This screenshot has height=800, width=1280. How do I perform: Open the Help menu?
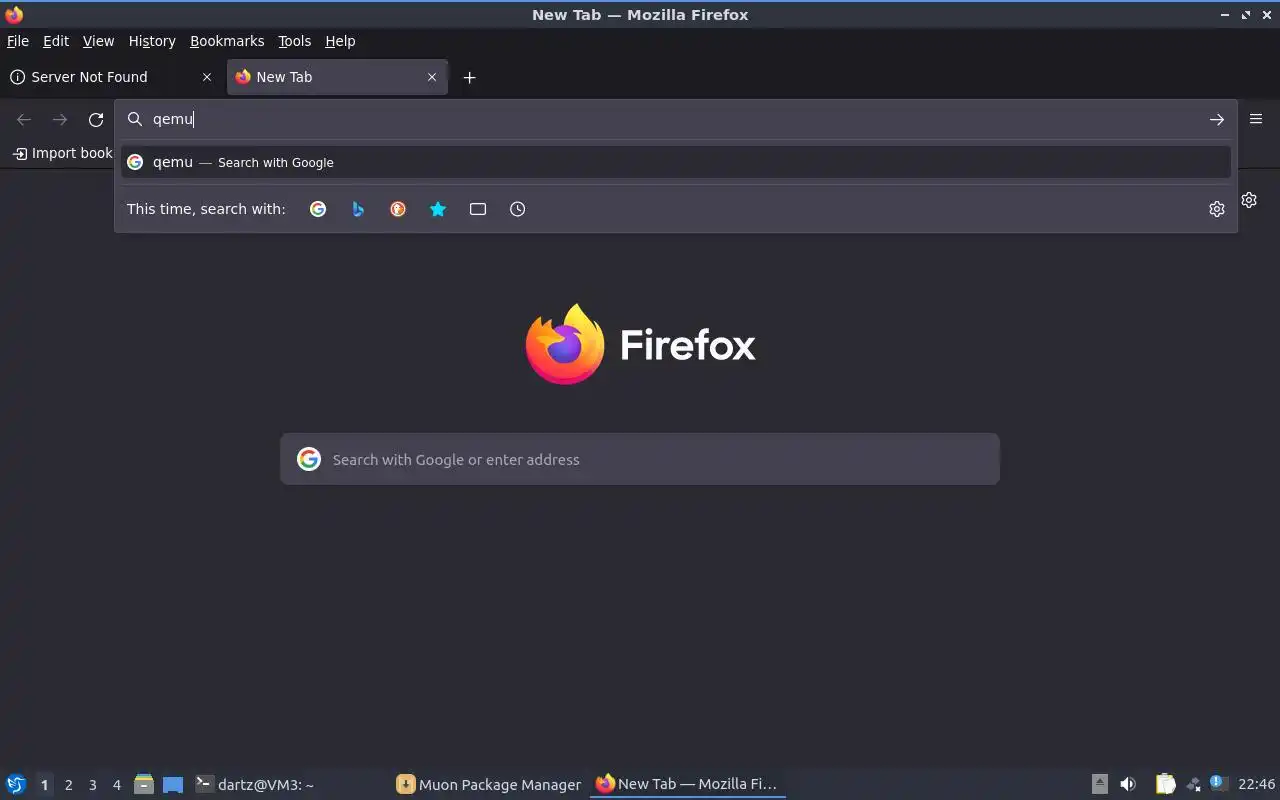tap(340, 41)
